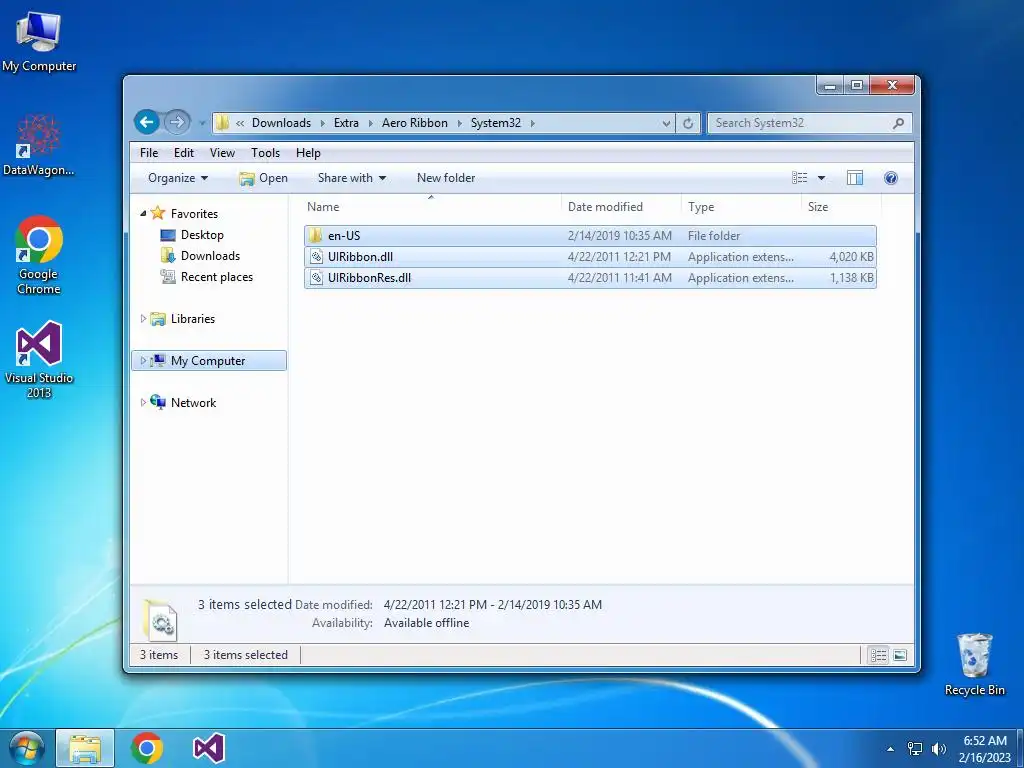This screenshot has width=1024, height=768.
Task: Select Network in navigation pane
Action: [x=193, y=403]
